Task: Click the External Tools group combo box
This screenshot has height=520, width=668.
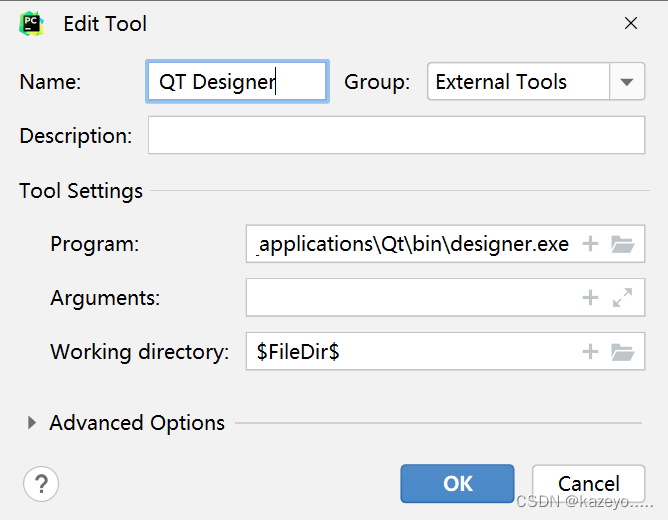Action: 536,81
